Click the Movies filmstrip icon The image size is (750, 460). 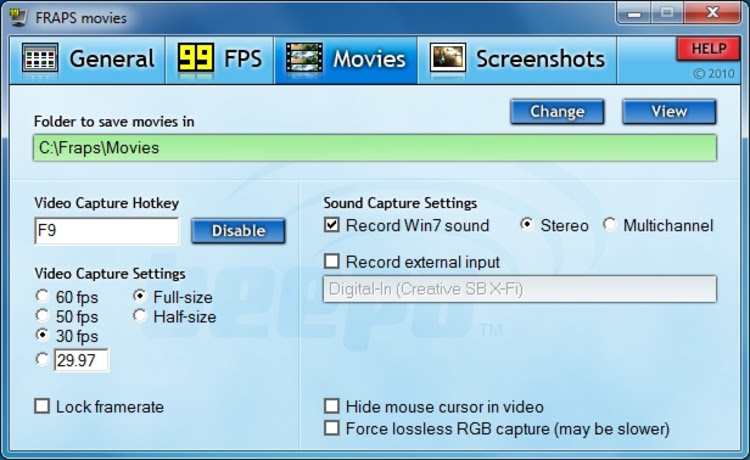pos(304,58)
